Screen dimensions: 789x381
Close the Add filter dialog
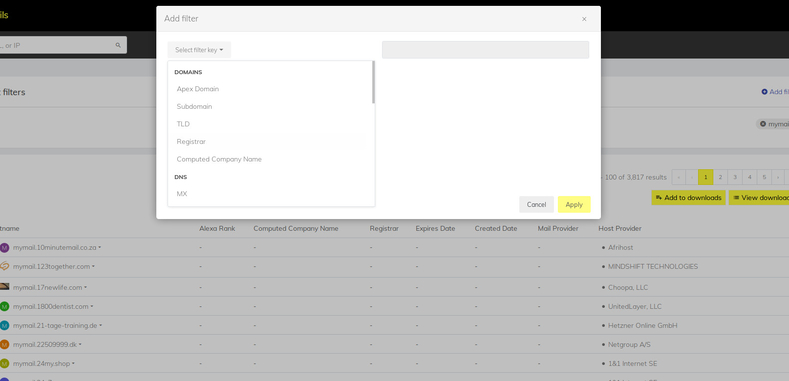[x=584, y=19]
